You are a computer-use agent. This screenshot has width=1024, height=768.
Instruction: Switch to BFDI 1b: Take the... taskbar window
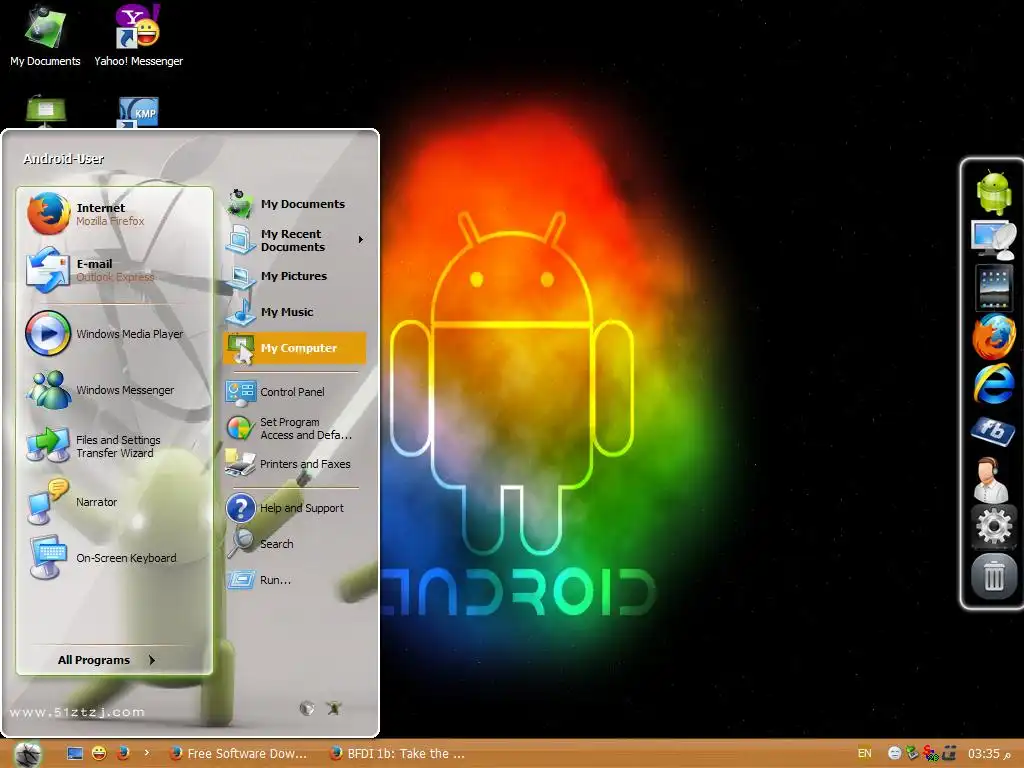pos(399,754)
